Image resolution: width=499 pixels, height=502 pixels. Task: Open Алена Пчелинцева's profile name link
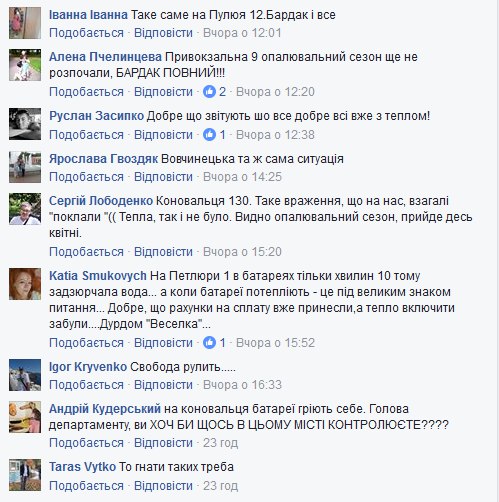pos(105,57)
